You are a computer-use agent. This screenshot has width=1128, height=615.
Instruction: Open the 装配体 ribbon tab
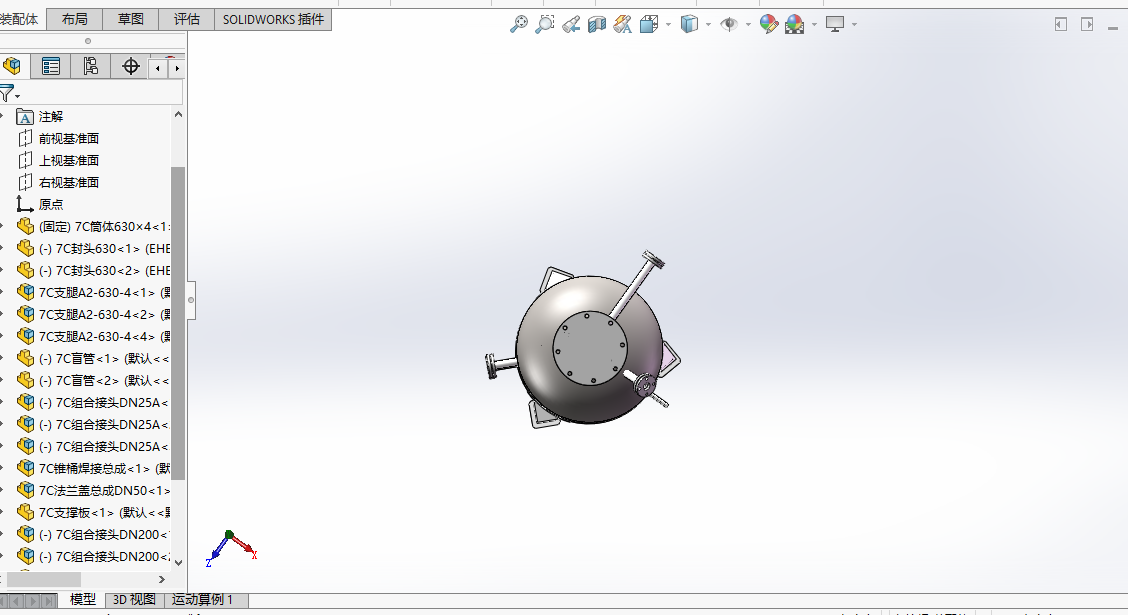coord(19,19)
